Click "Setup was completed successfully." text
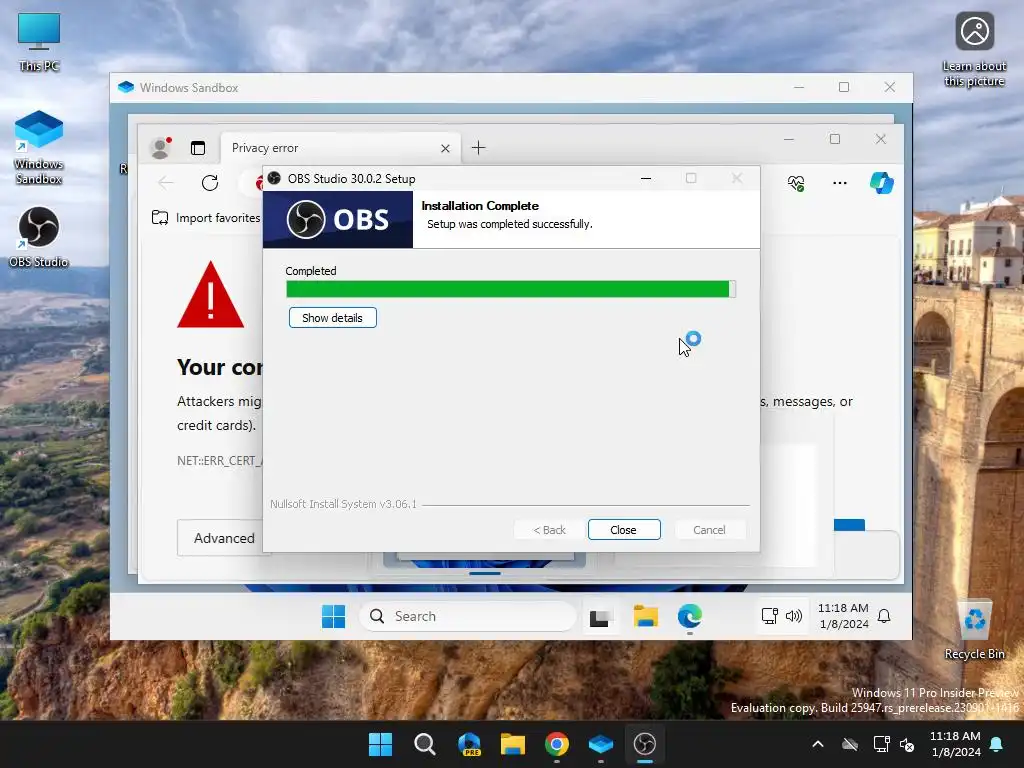The width and height of the screenshot is (1024, 768). tap(509, 224)
